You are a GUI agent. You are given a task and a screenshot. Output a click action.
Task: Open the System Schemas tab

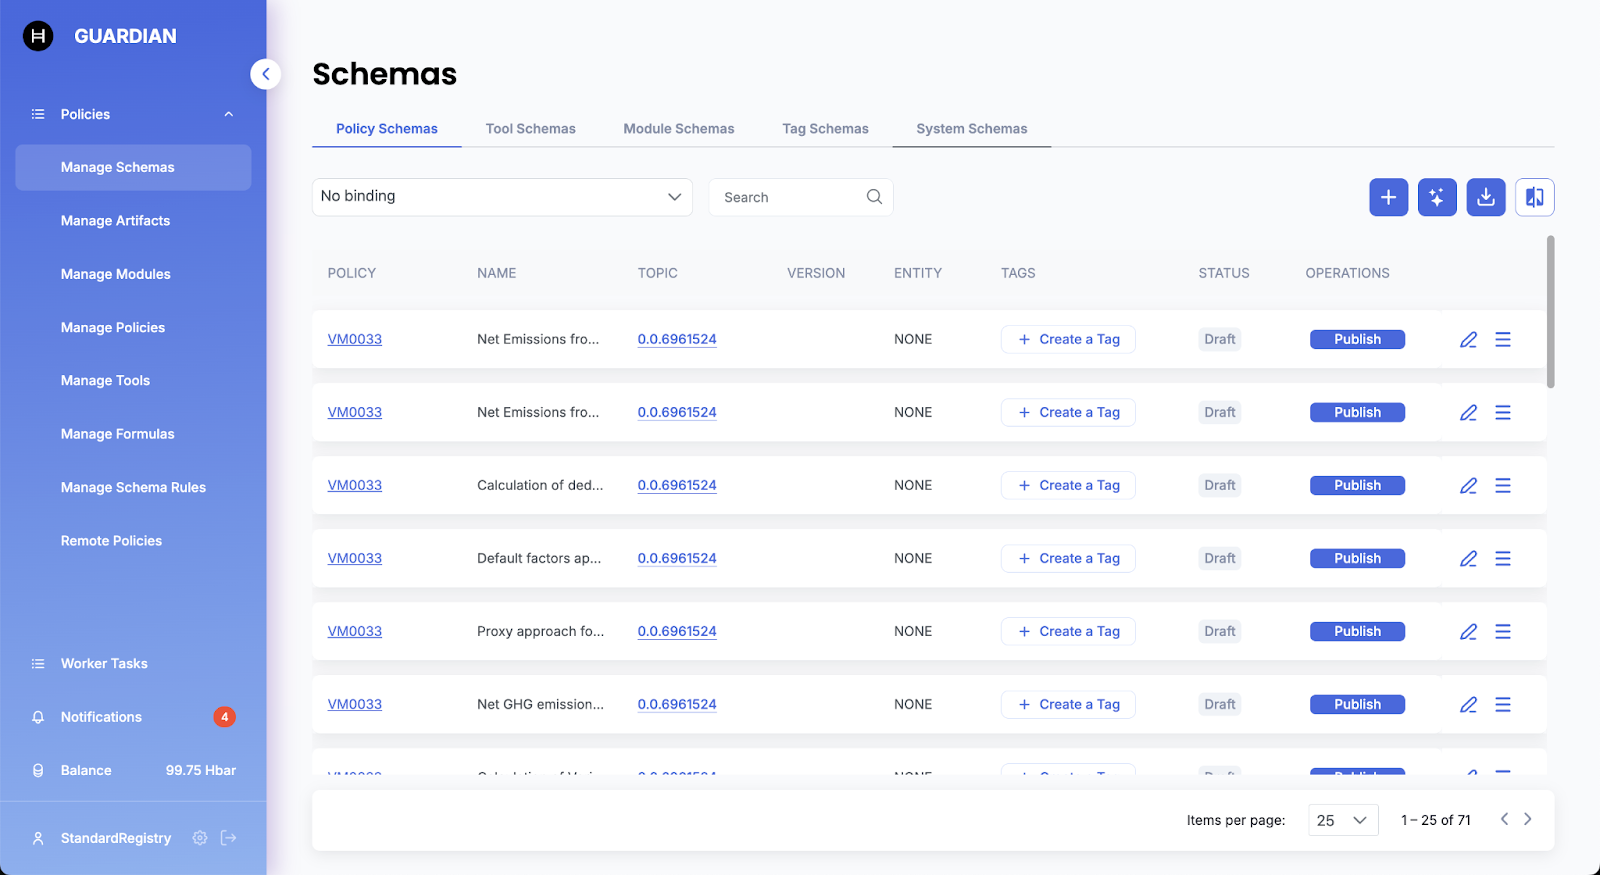tap(971, 129)
